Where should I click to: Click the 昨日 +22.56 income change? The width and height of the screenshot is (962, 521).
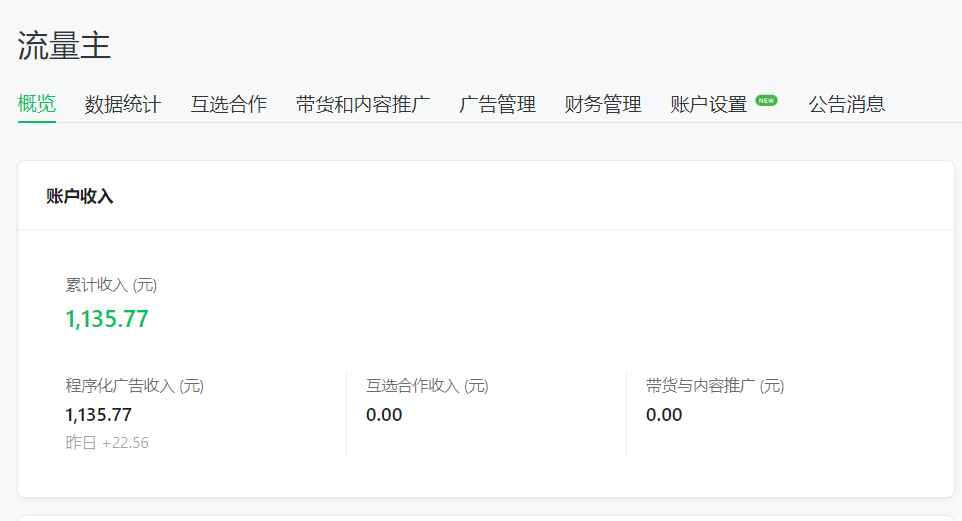click(107, 442)
